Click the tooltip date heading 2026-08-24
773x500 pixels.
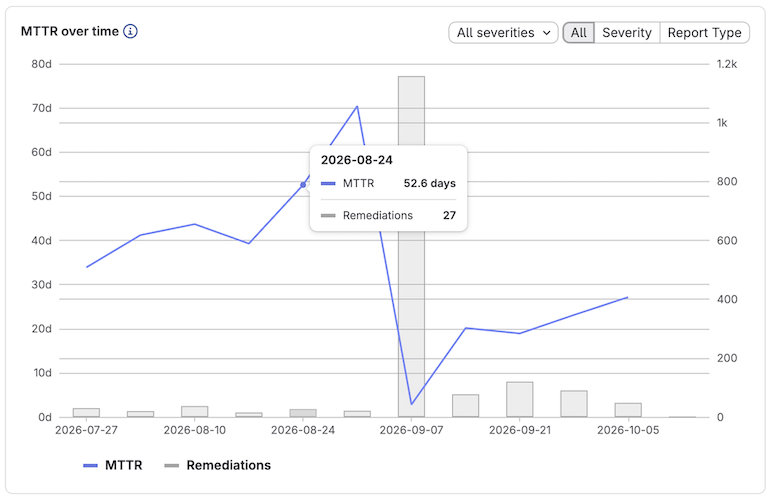[x=356, y=160]
